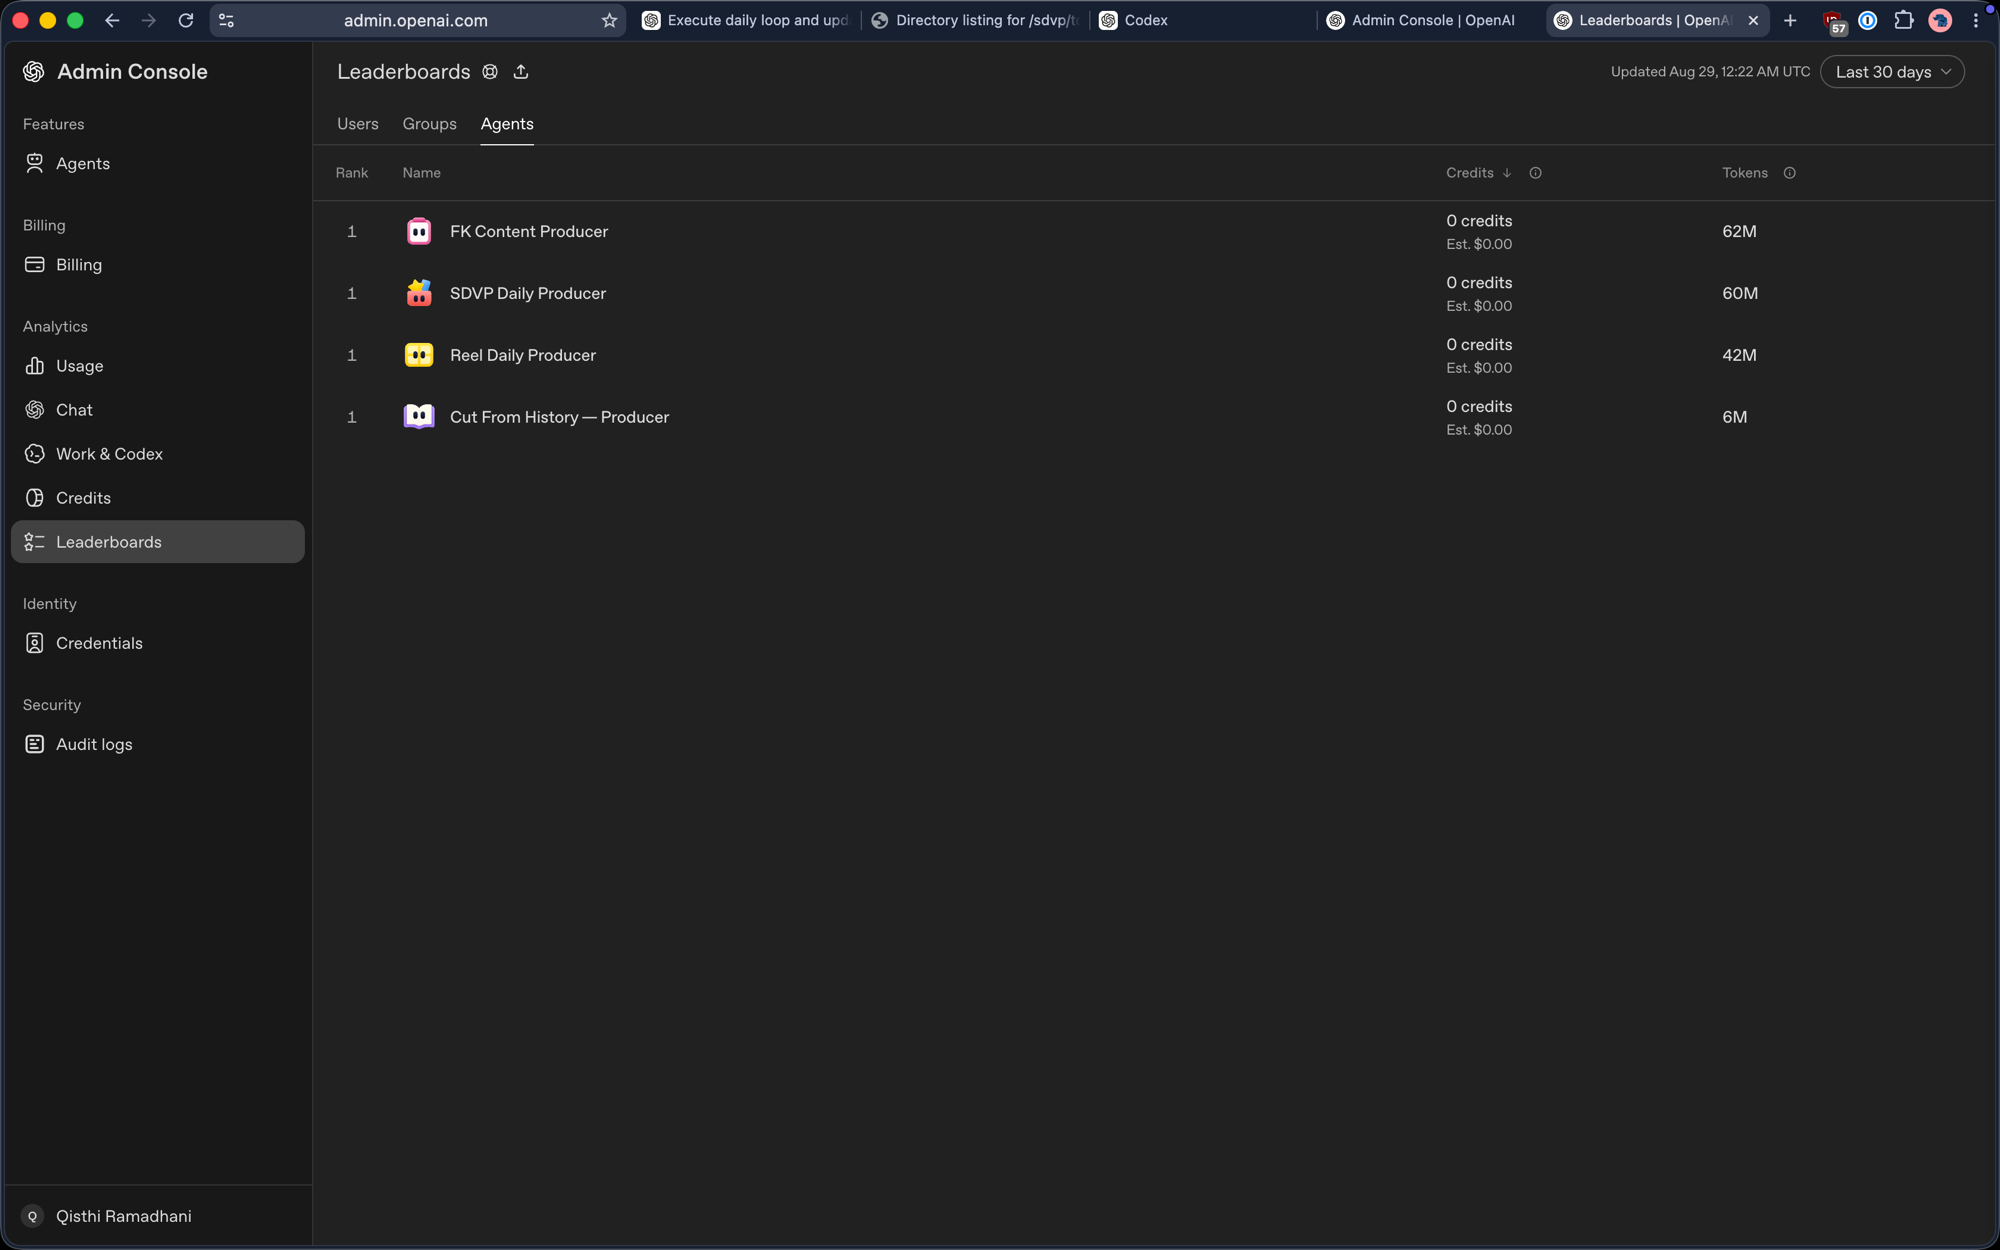Click the export icon beside Leaderboards title

(x=521, y=72)
